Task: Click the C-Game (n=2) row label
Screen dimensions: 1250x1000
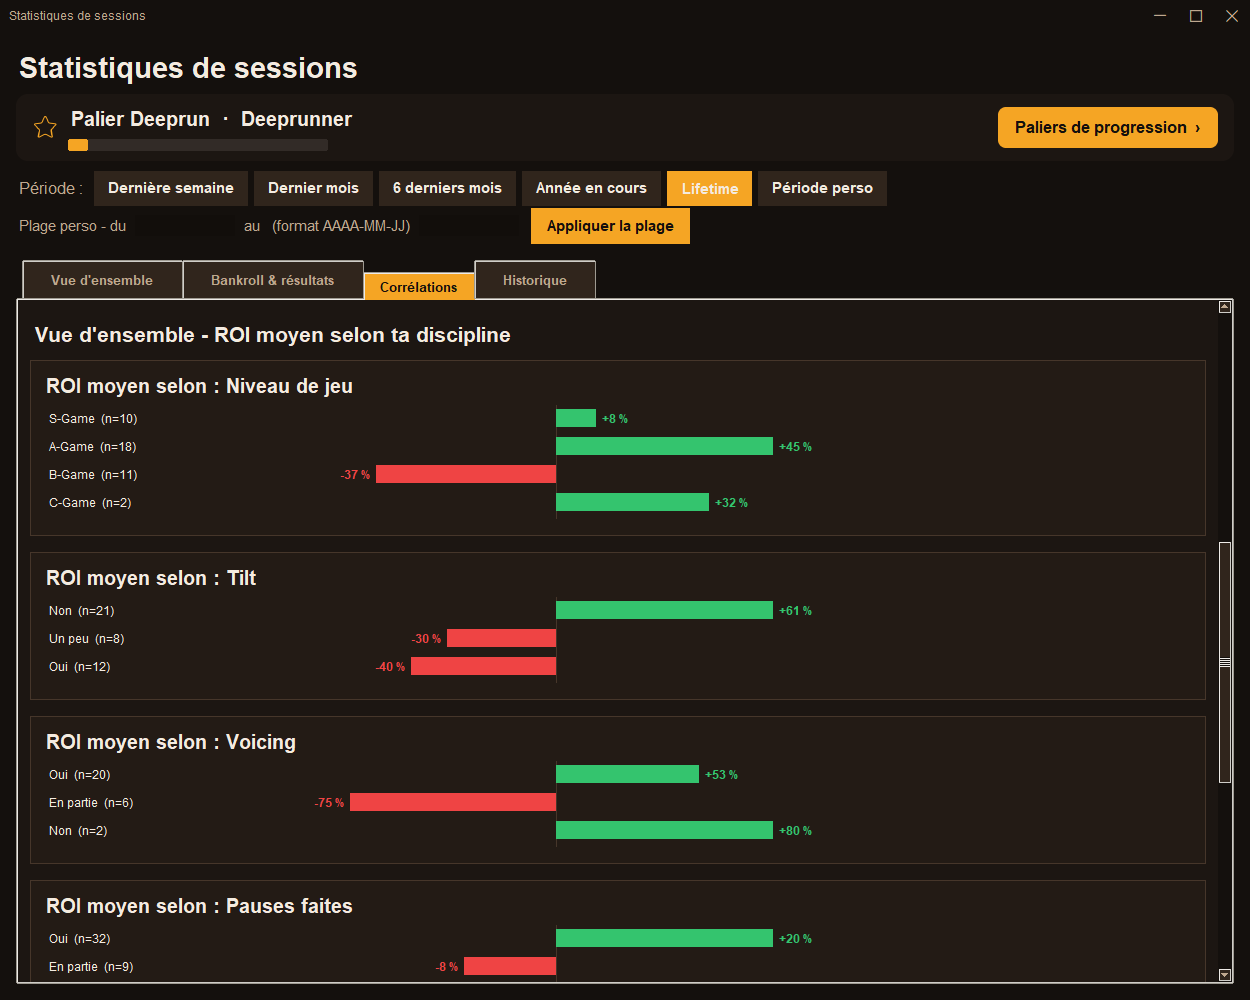Action: tap(90, 503)
